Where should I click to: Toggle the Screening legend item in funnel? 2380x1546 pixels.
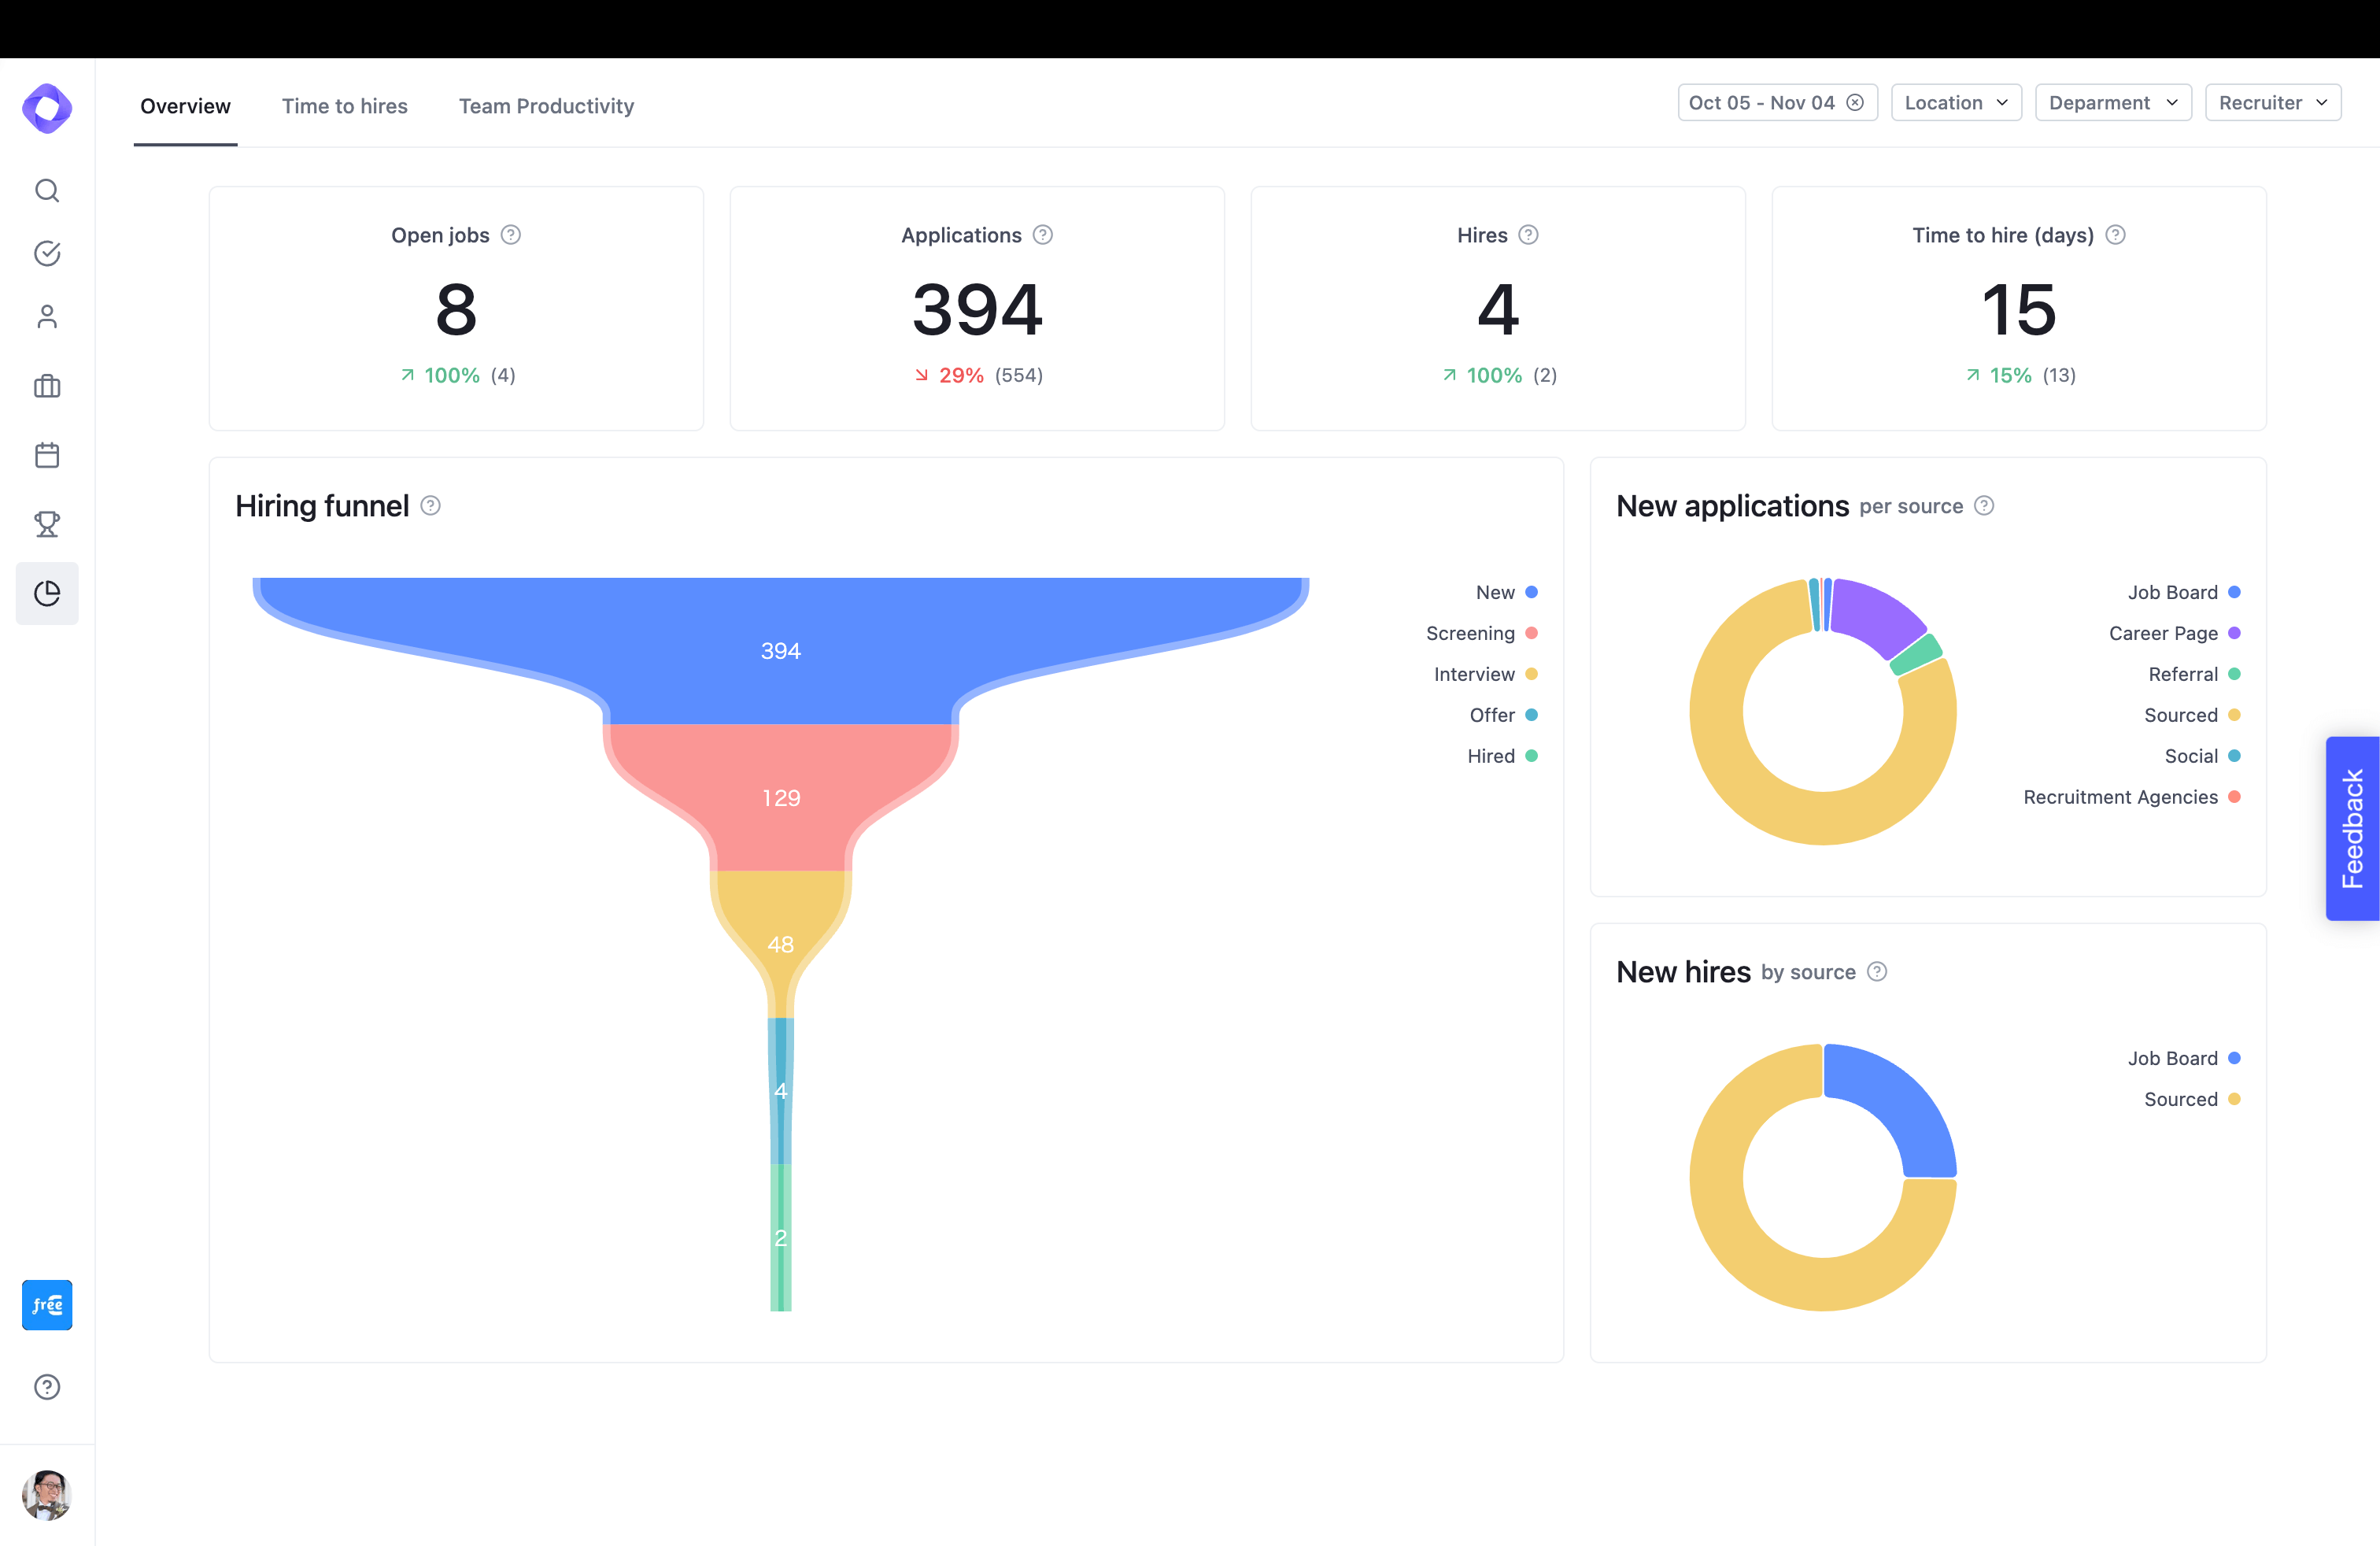click(x=1480, y=634)
